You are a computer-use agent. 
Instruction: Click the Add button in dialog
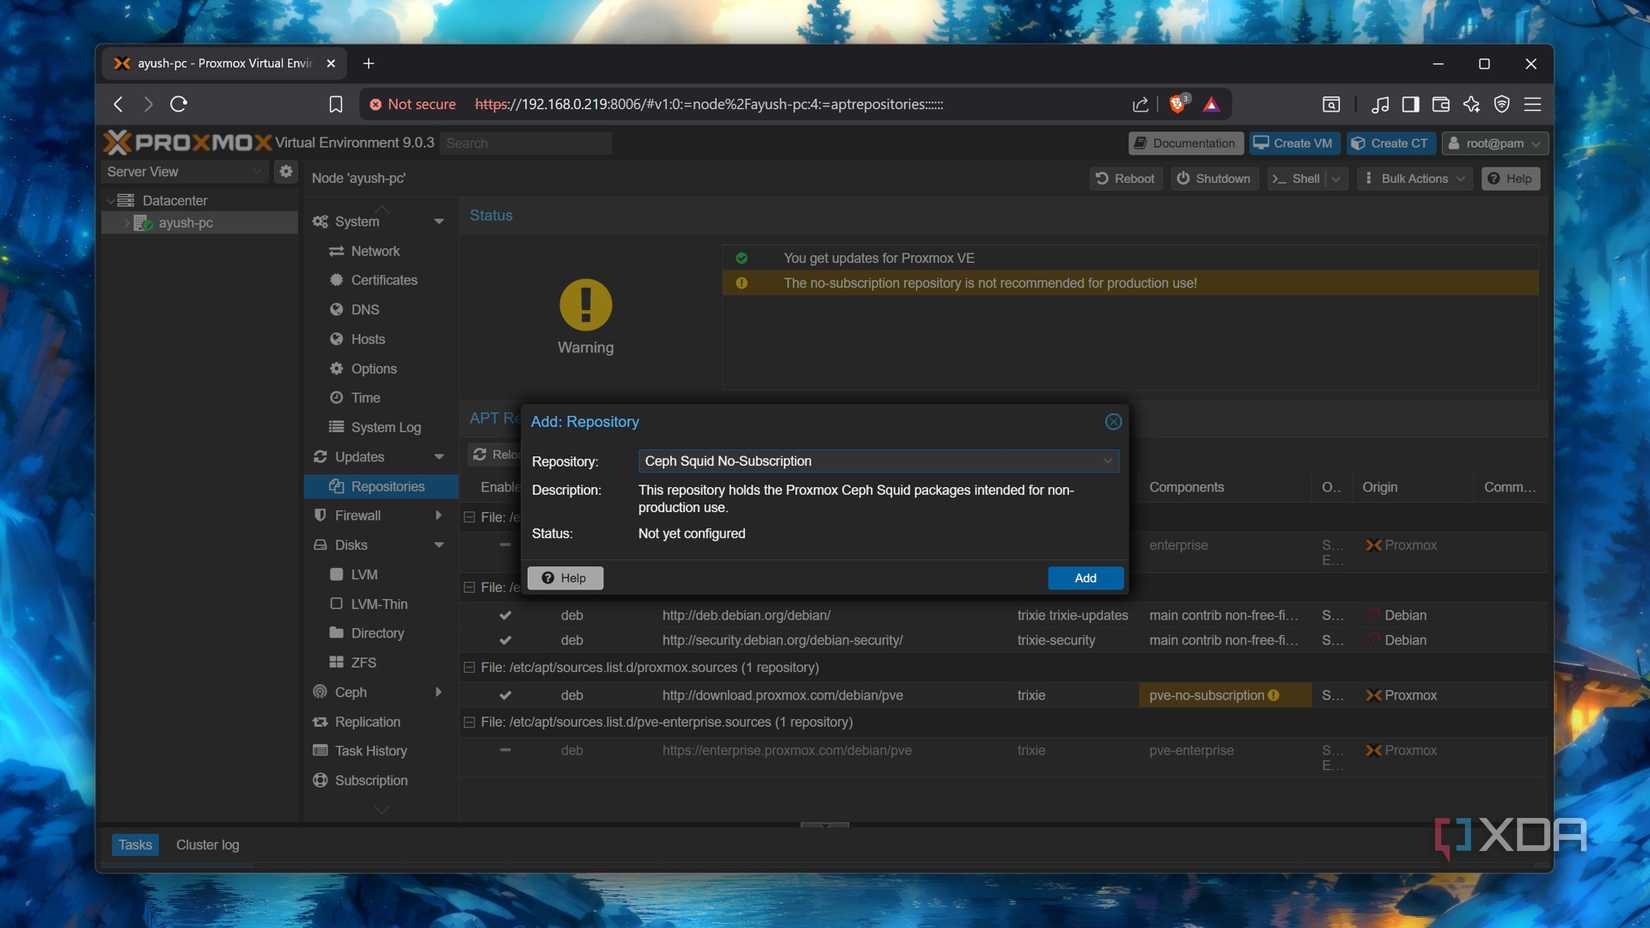pos(1085,578)
